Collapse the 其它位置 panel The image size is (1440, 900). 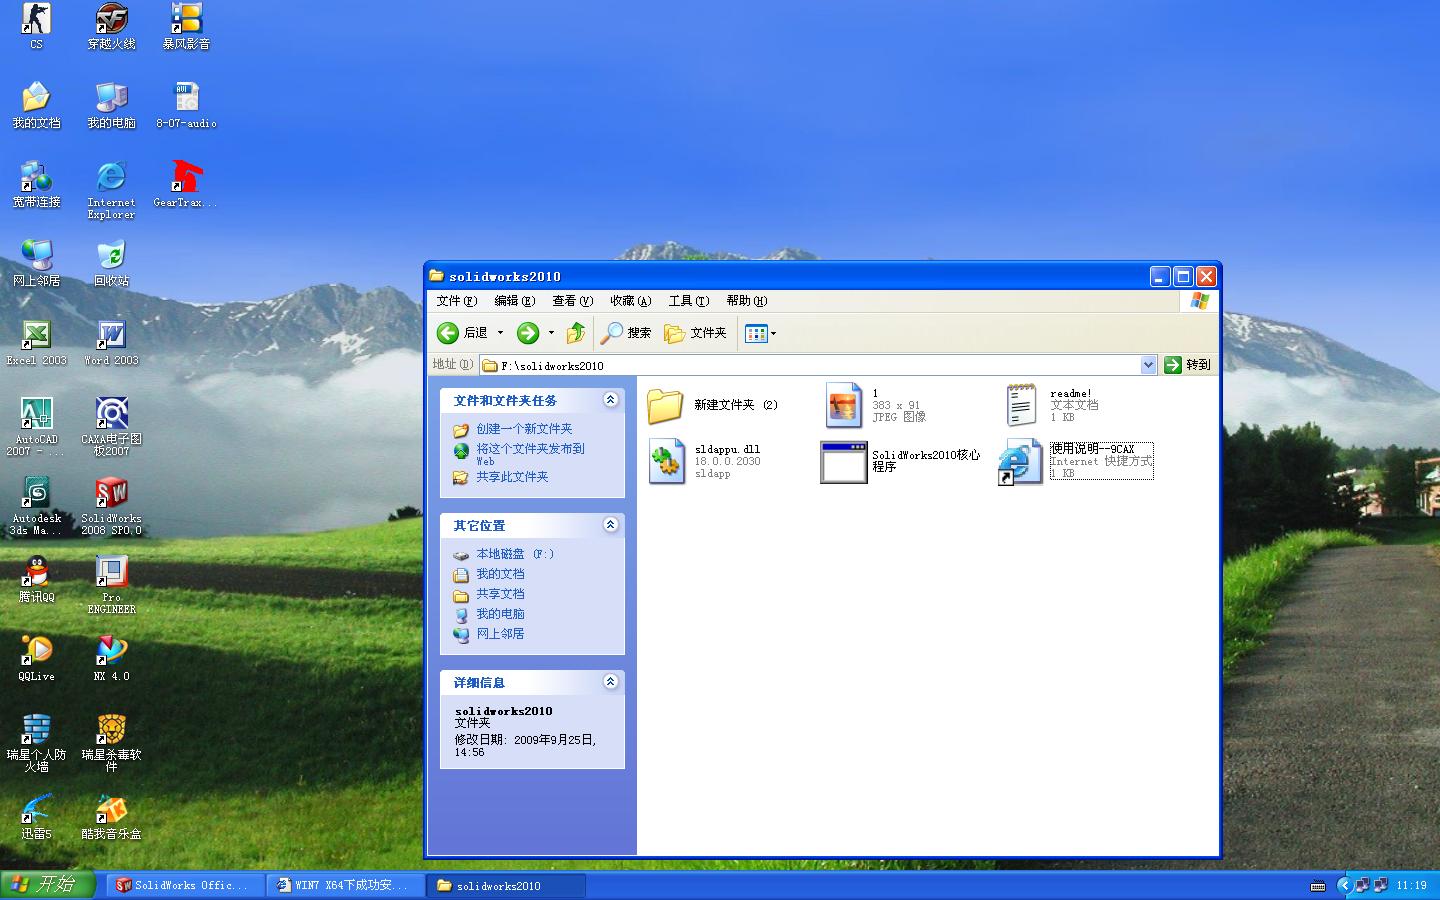(x=610, y=525)
